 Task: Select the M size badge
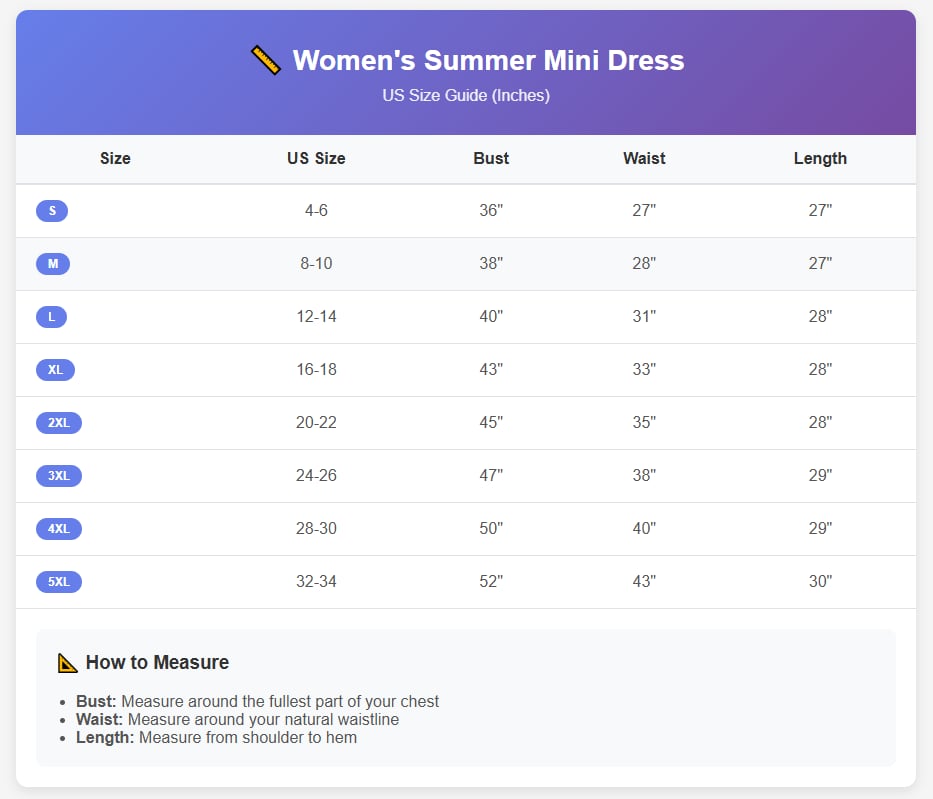(x=53, y=264)
